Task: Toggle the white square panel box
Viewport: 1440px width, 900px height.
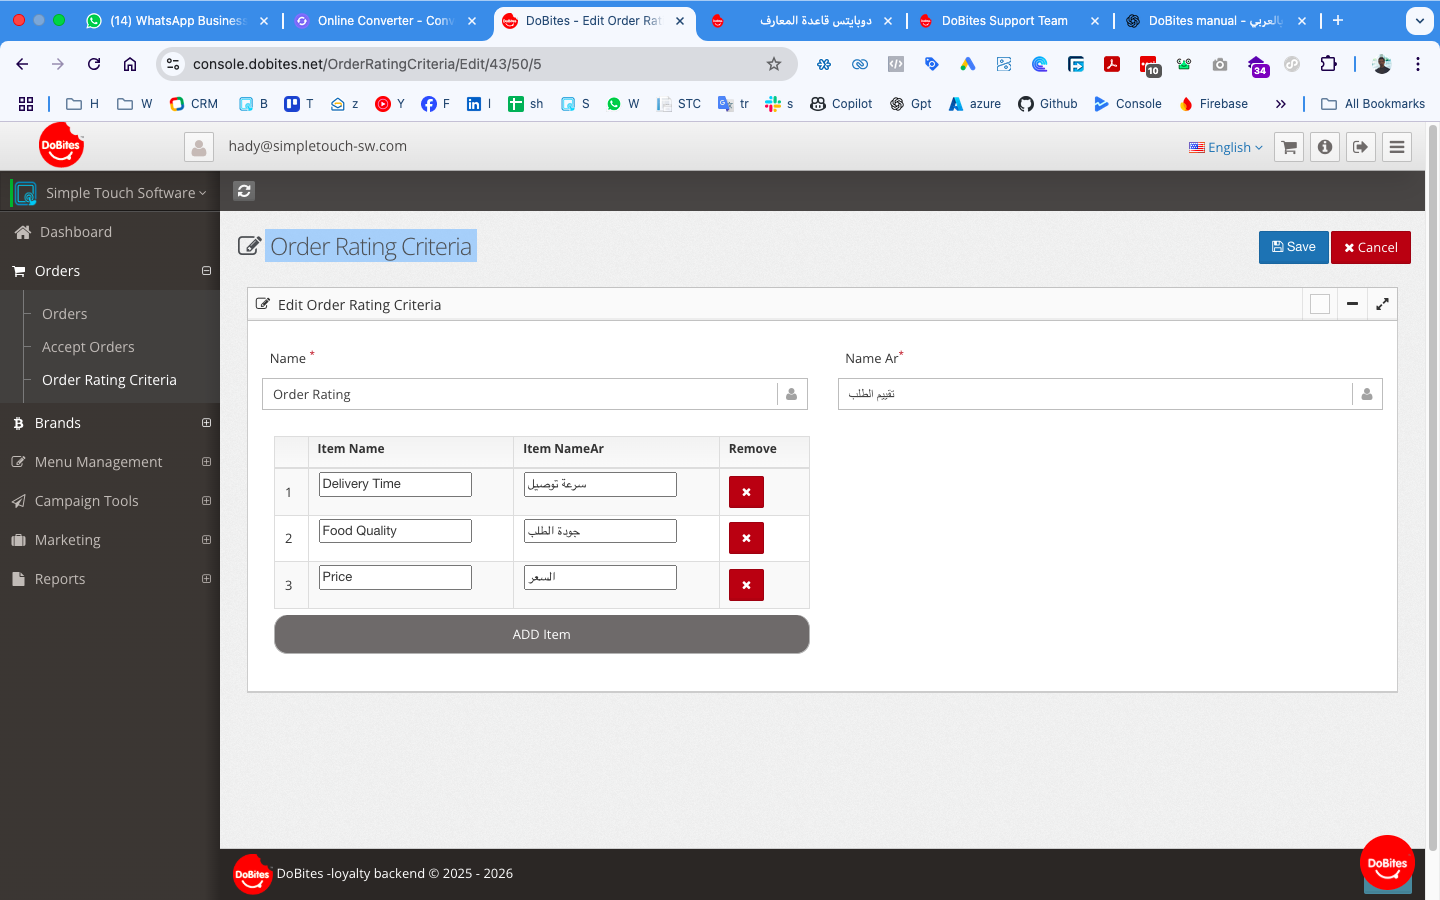Action: pos(1320,304)
